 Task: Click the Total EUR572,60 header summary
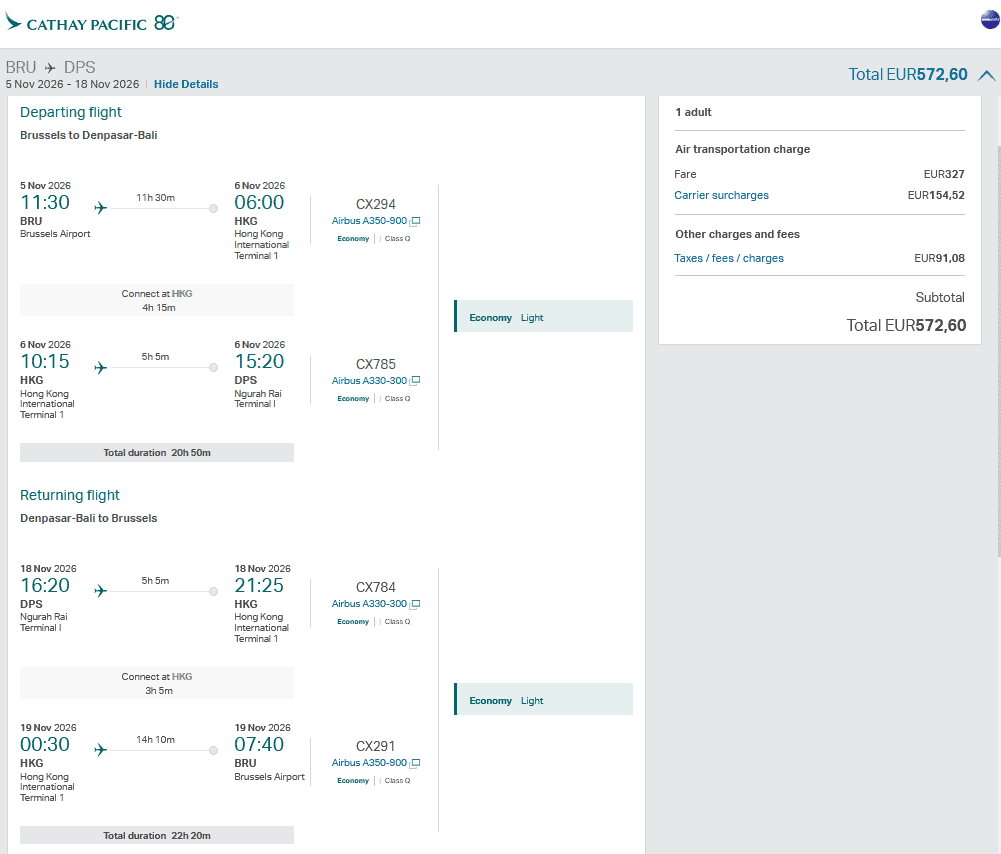[907, 74]
